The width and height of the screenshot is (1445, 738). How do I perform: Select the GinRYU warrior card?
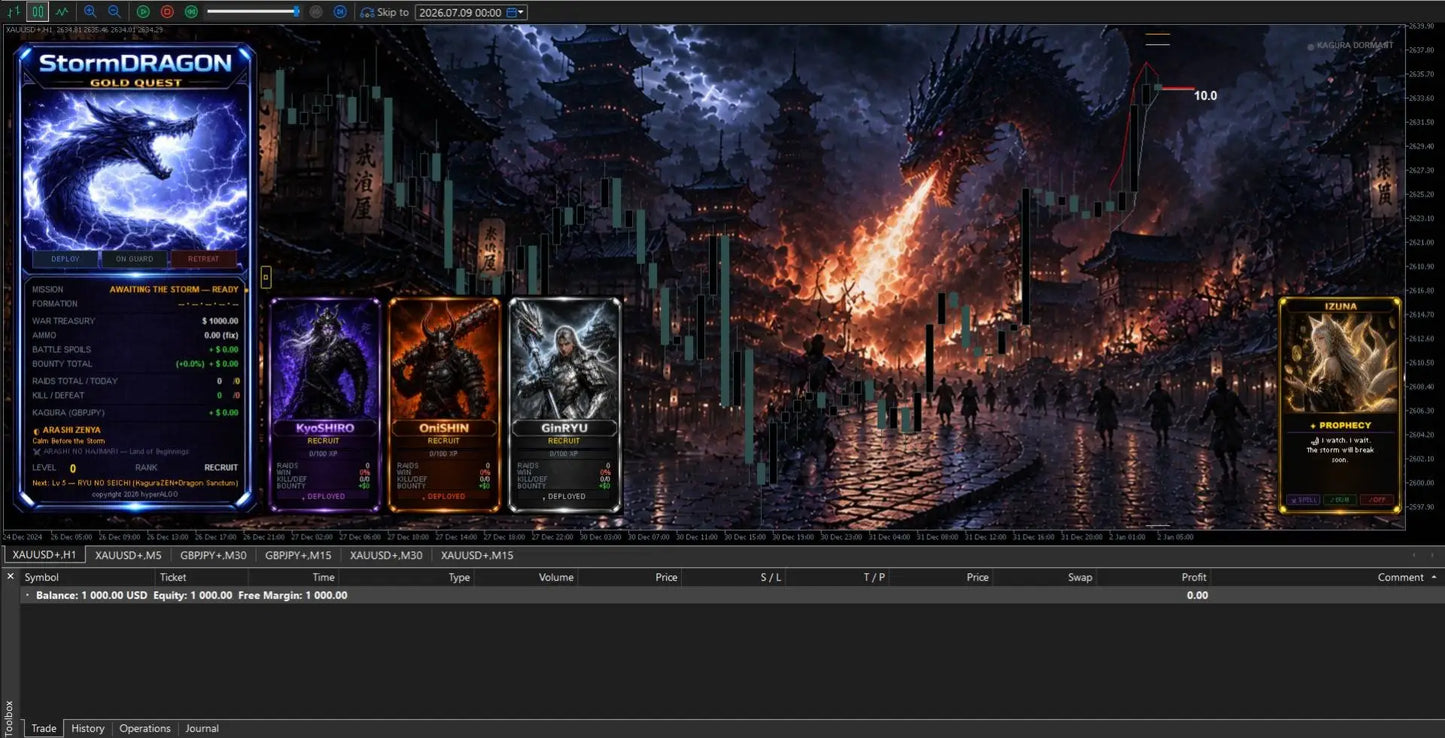point(564,405)
